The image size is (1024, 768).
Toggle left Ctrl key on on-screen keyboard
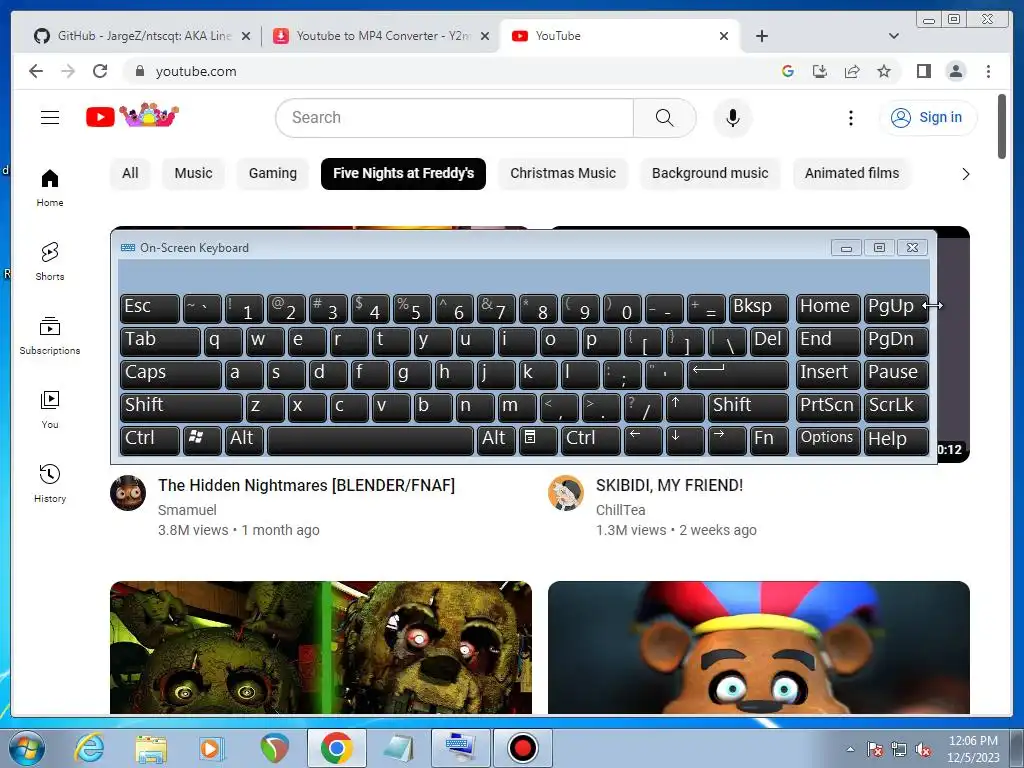(150, 440)
